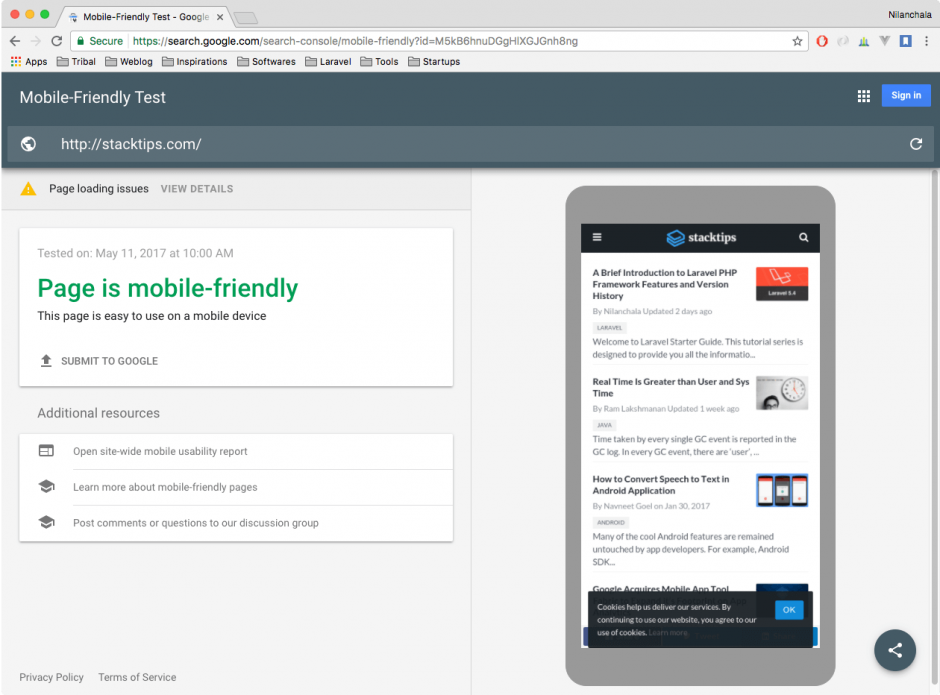The image size is (940, 695).
Task: Click the floating share button
Action: pyautogui.click(x=894, y=650)
